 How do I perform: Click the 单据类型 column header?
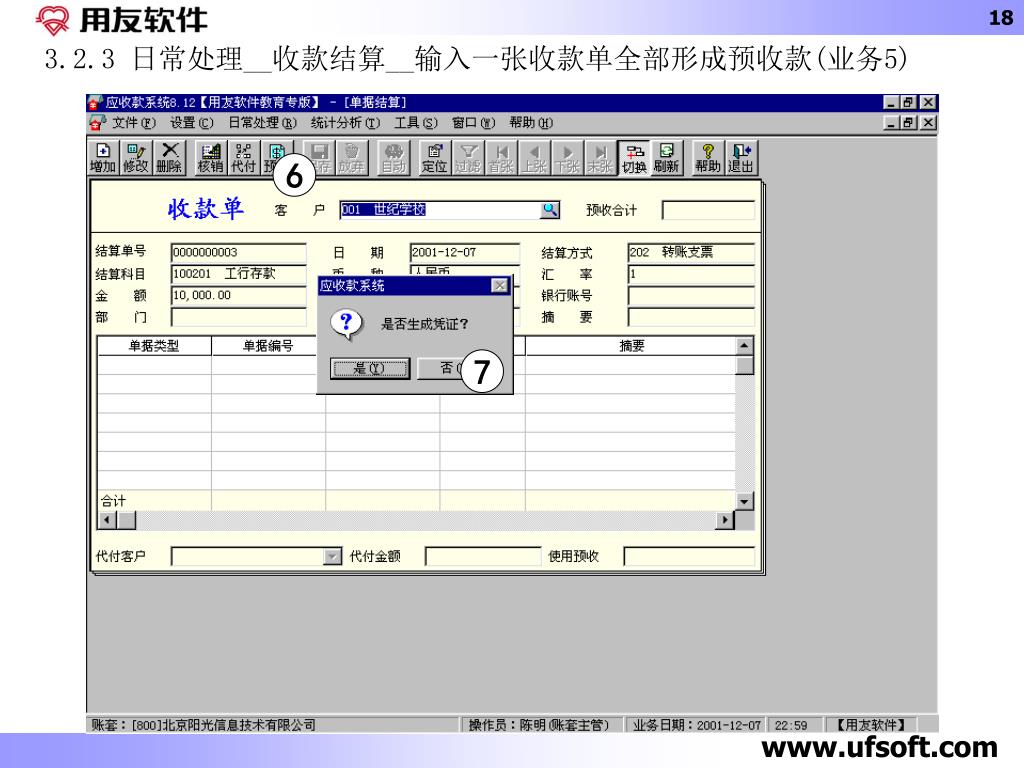[154, 346]
